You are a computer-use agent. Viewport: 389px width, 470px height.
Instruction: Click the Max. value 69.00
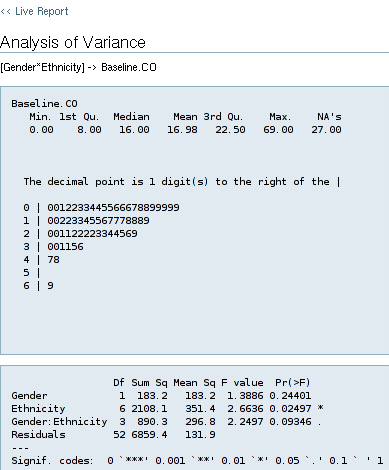[x=278, y=130]
